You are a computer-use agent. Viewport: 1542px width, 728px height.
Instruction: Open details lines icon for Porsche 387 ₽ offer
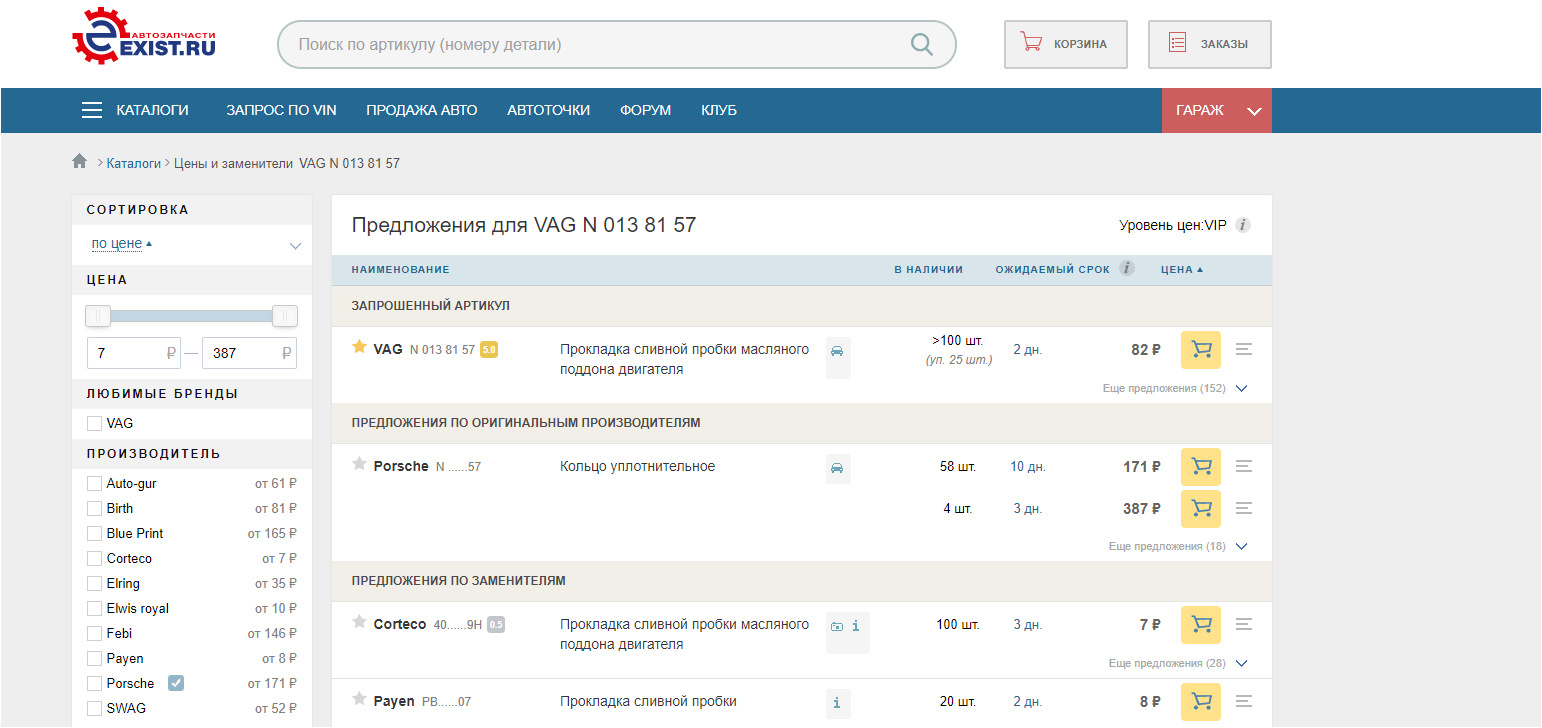[1244, 509]
